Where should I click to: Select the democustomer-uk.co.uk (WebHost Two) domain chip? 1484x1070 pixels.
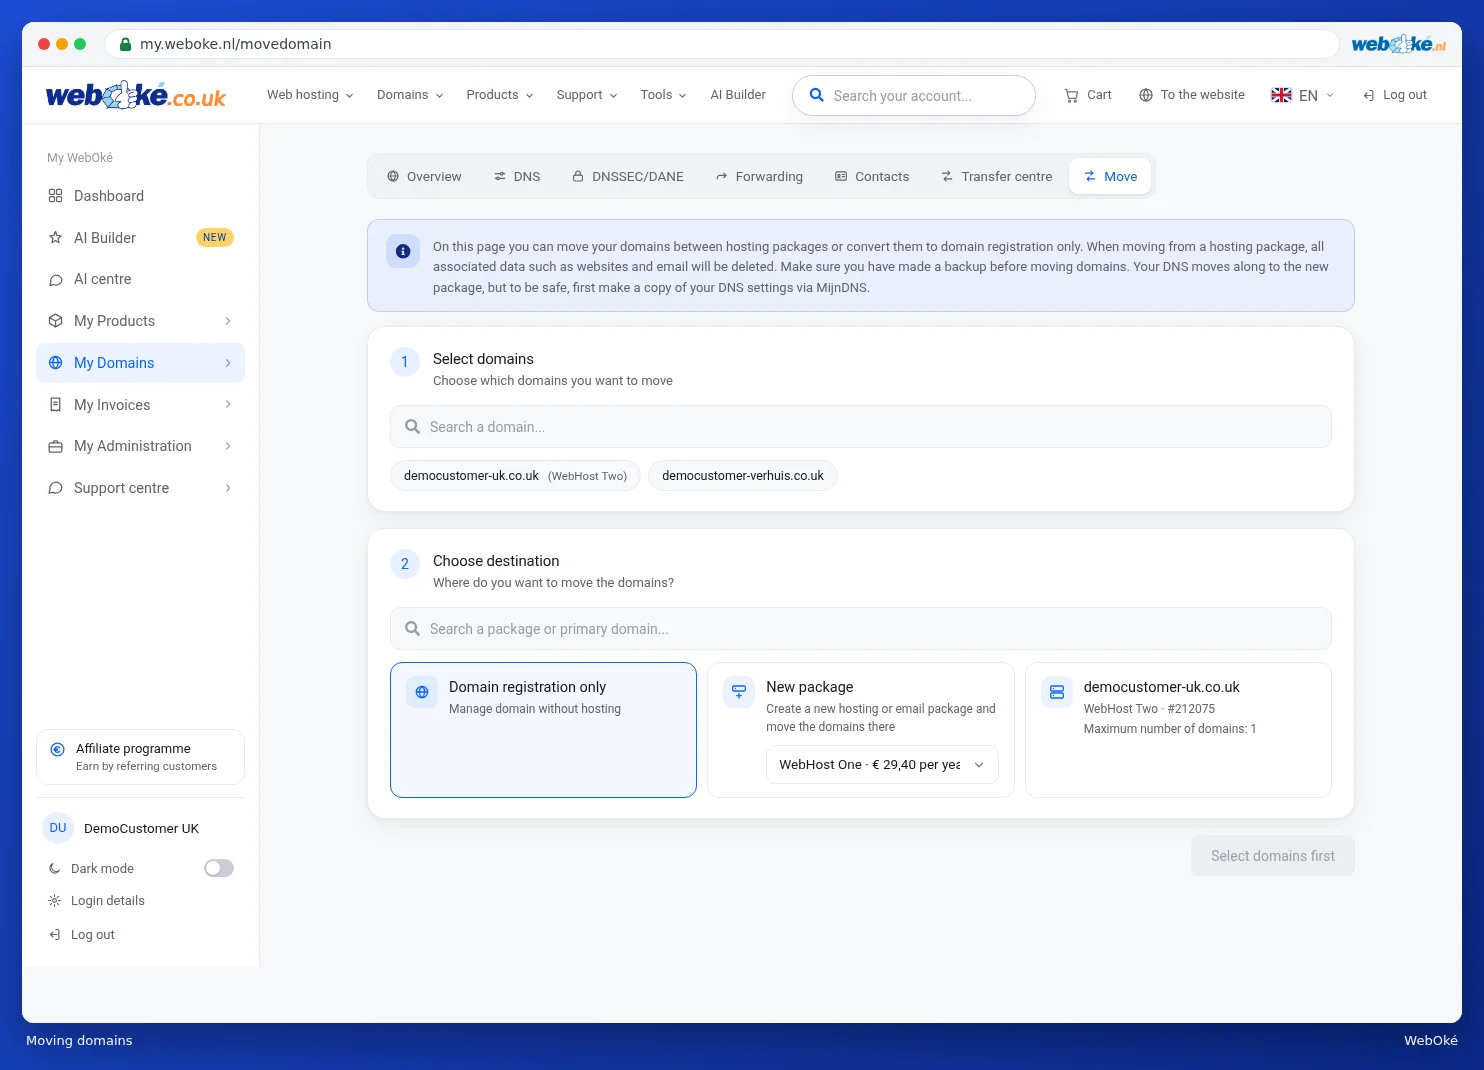515,476
